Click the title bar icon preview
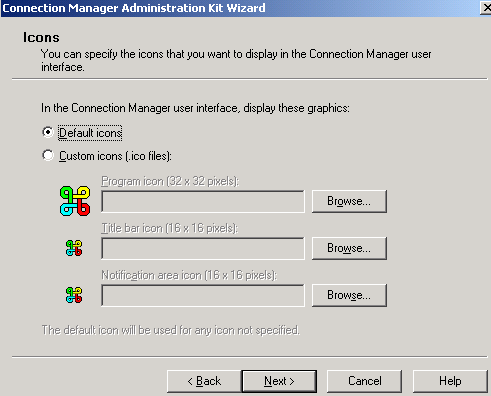Screen dimensions: 491x396 [x=74, y=248]
